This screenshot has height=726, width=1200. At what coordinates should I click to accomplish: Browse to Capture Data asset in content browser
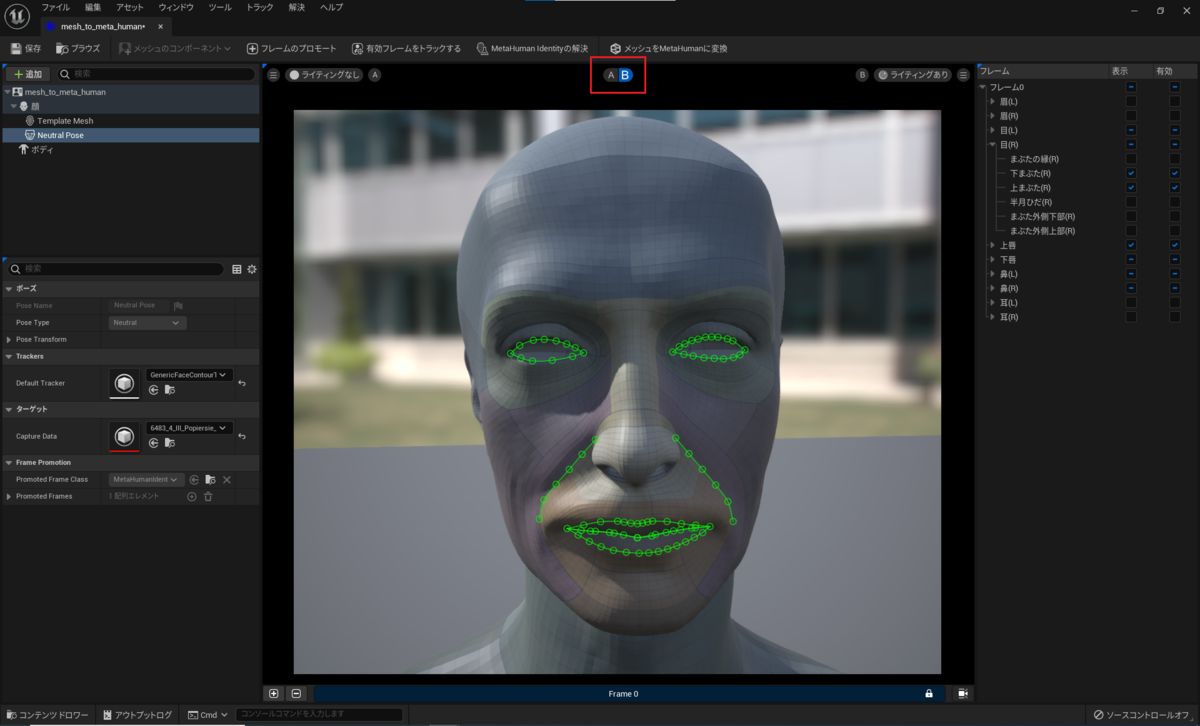pos(169,442)
